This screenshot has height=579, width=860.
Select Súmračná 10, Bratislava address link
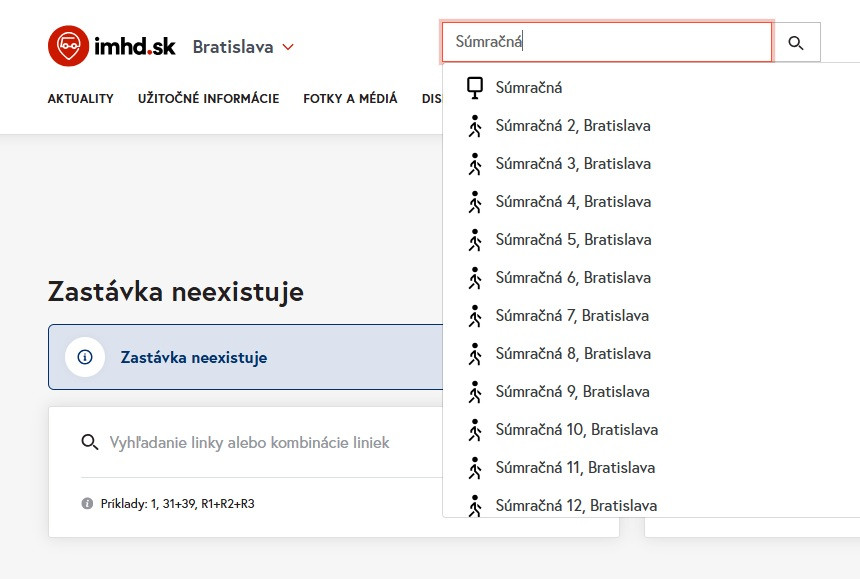click(x=576, y=430)
